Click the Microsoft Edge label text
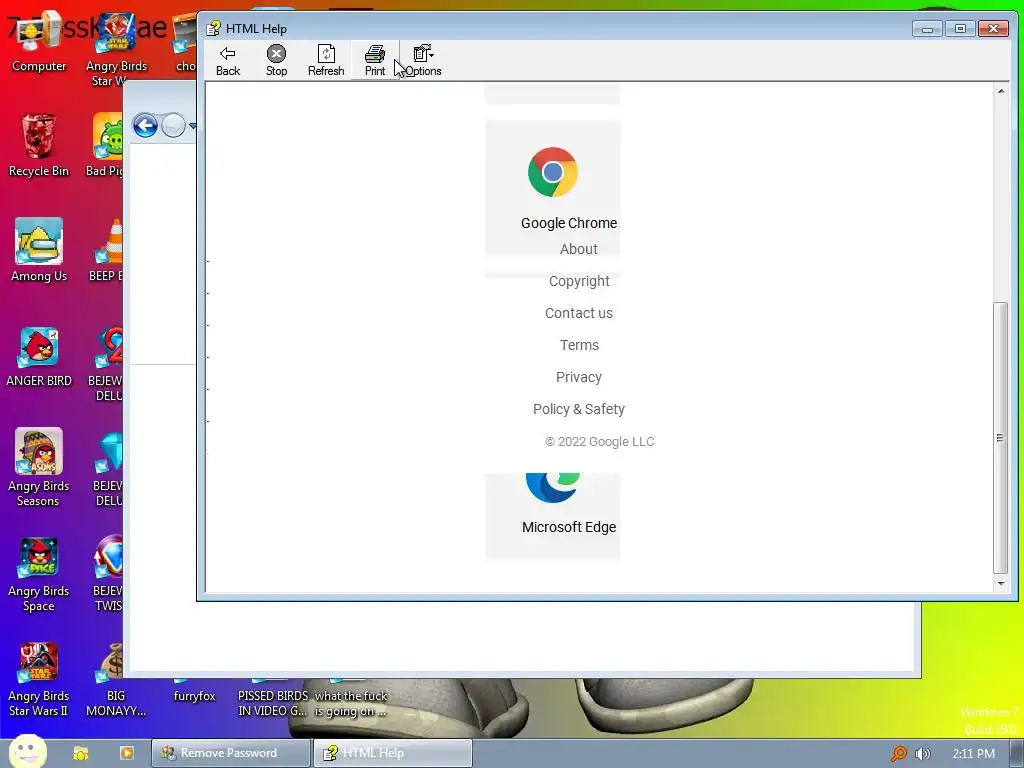The image size is (1024, 768). [x=569, y=527]
